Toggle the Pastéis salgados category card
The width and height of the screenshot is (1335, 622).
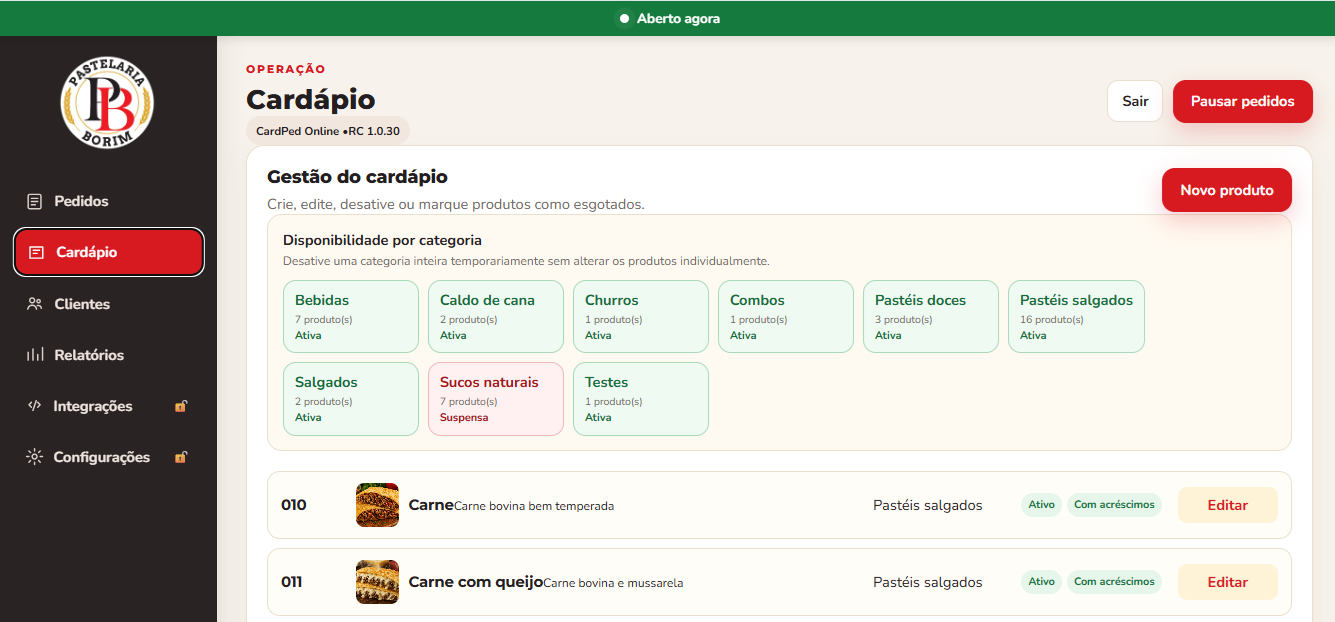coord(1076,317)
